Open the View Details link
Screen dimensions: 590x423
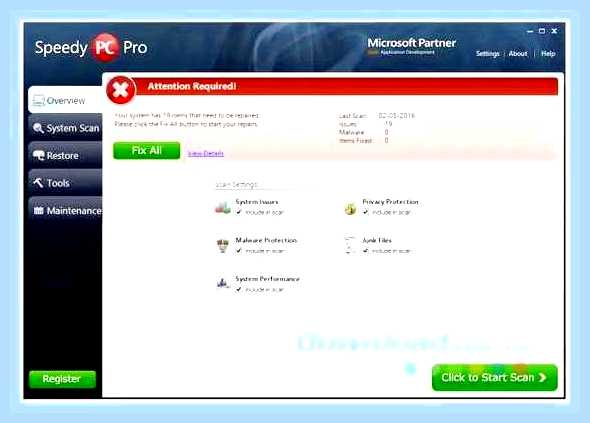pyautogui.click(x=205, y=154)
